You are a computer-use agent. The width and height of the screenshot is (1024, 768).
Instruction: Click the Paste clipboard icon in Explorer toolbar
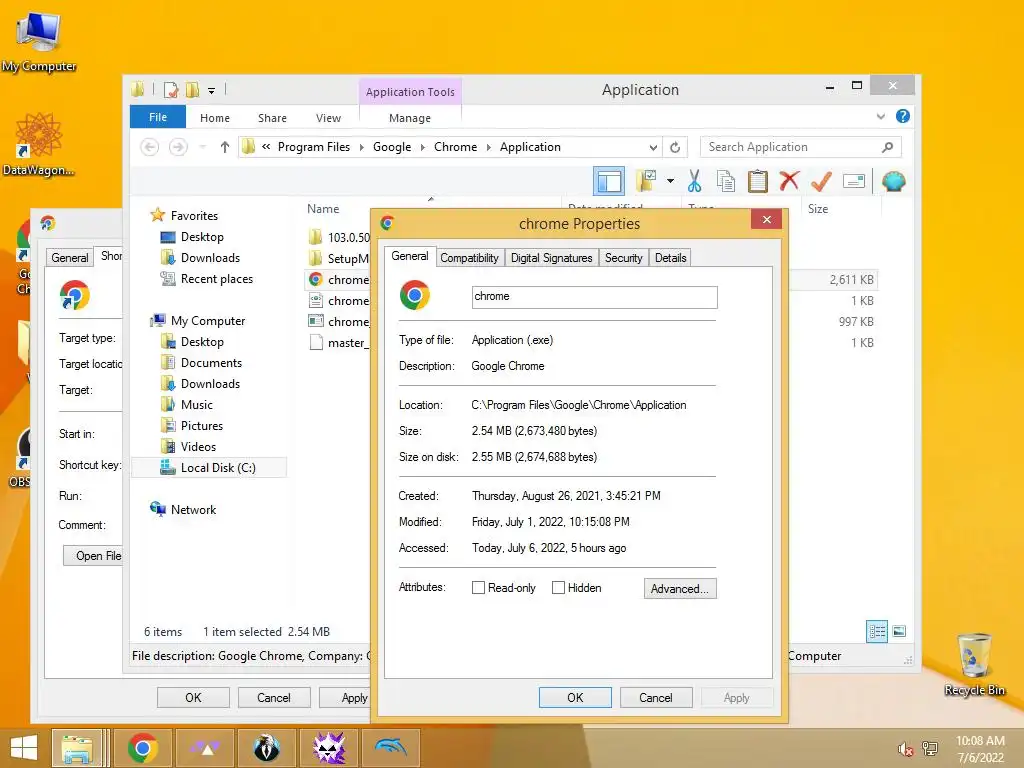[x=758, y=181]
